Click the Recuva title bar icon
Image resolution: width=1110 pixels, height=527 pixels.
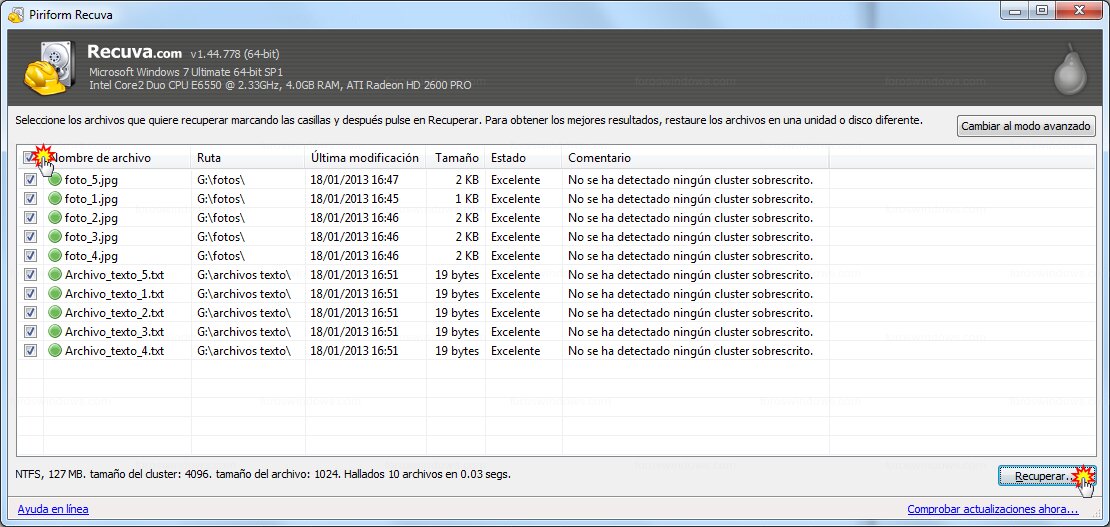pos(15,14)
